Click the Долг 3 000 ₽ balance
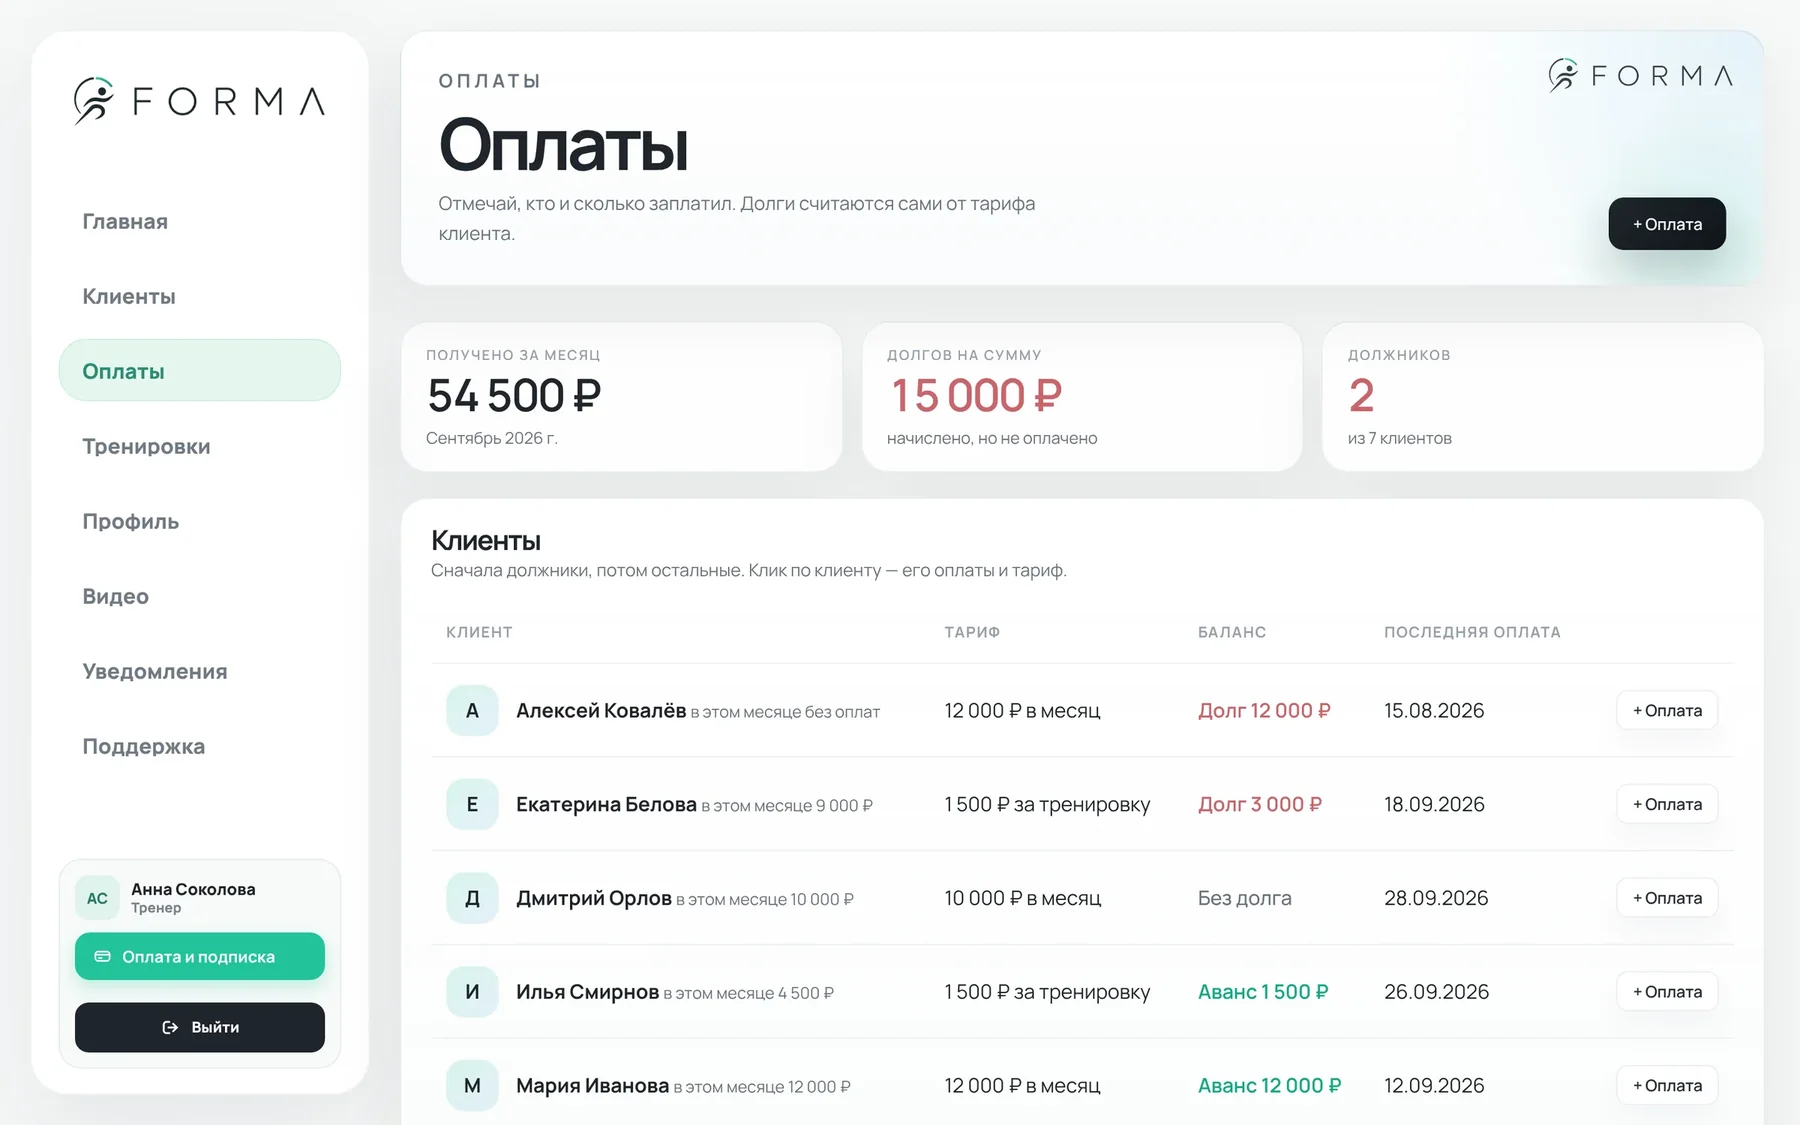1800x1125 pixels. [x=1260, y=805]
